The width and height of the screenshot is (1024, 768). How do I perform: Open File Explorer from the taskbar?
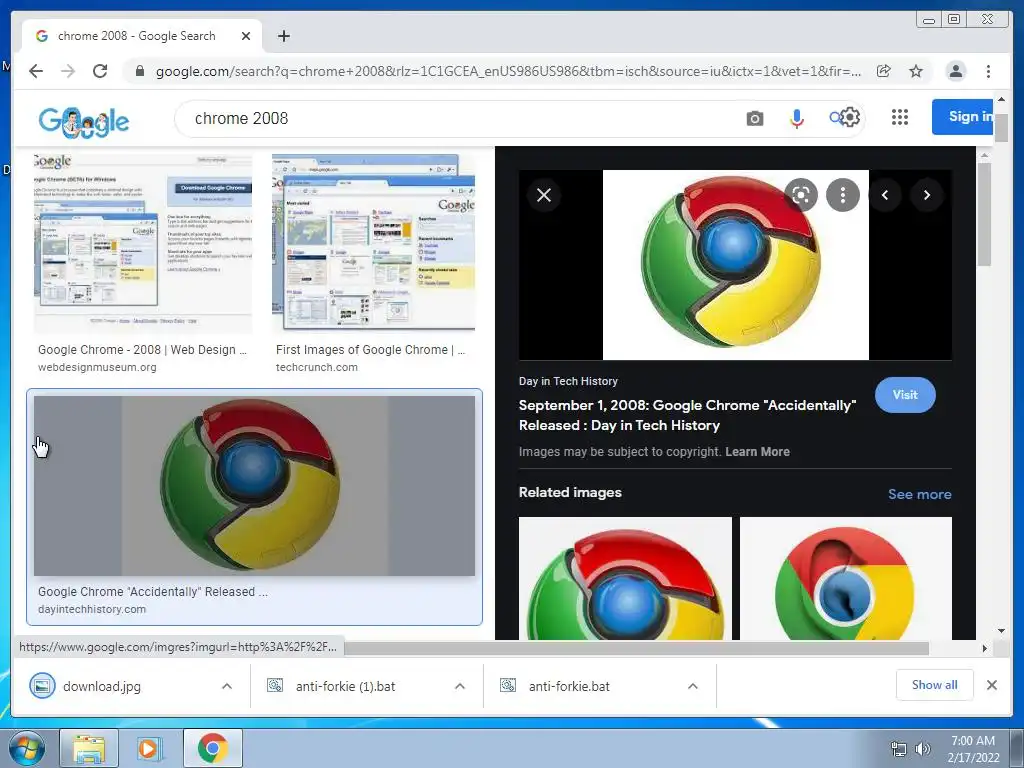(89, 749)
